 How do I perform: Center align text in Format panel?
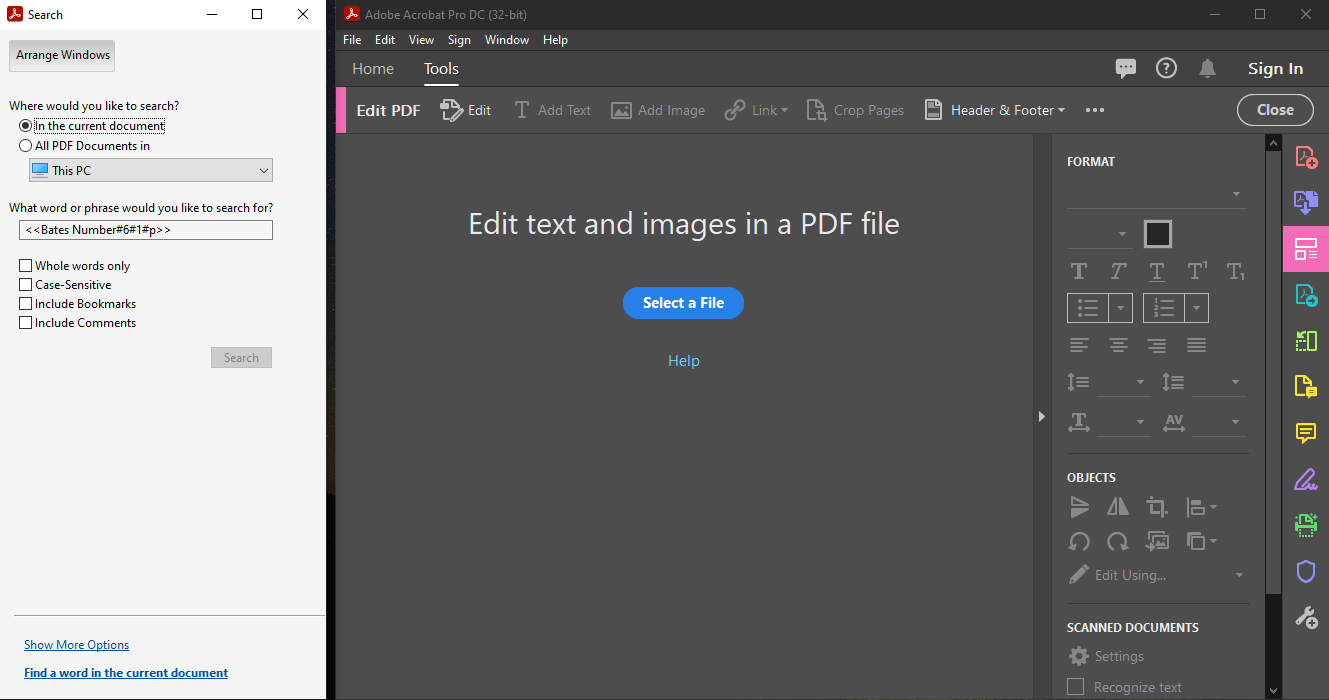pyautogui.click(x=1118, y=345)
